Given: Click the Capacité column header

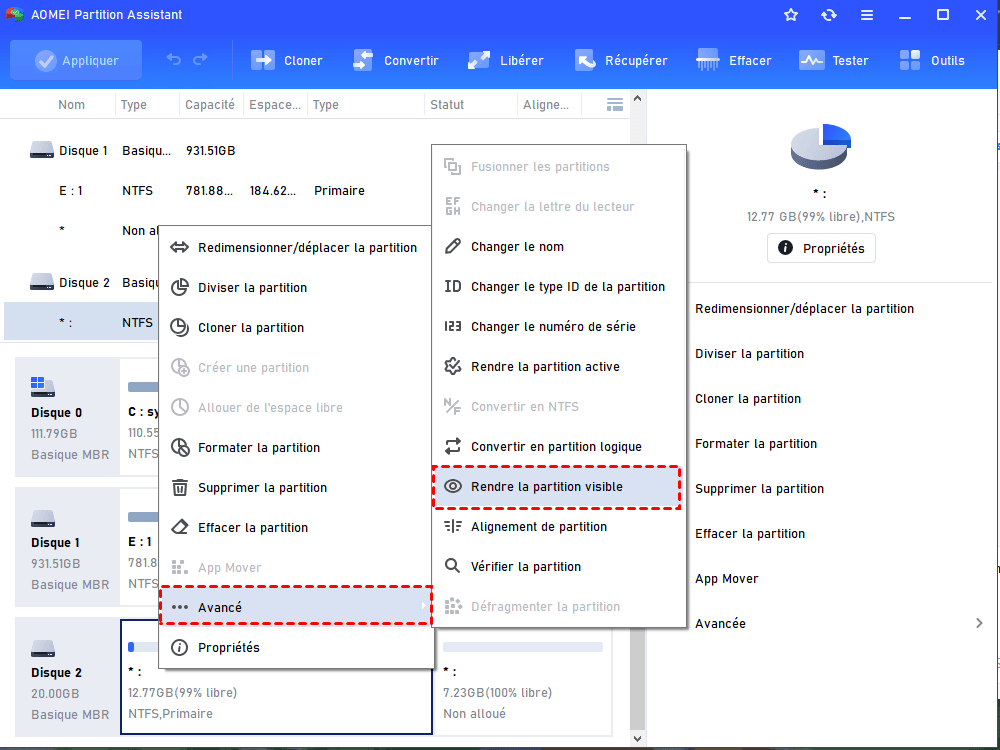Looking at the screenshot, I should pyautogui.click(x=210, y=105).
